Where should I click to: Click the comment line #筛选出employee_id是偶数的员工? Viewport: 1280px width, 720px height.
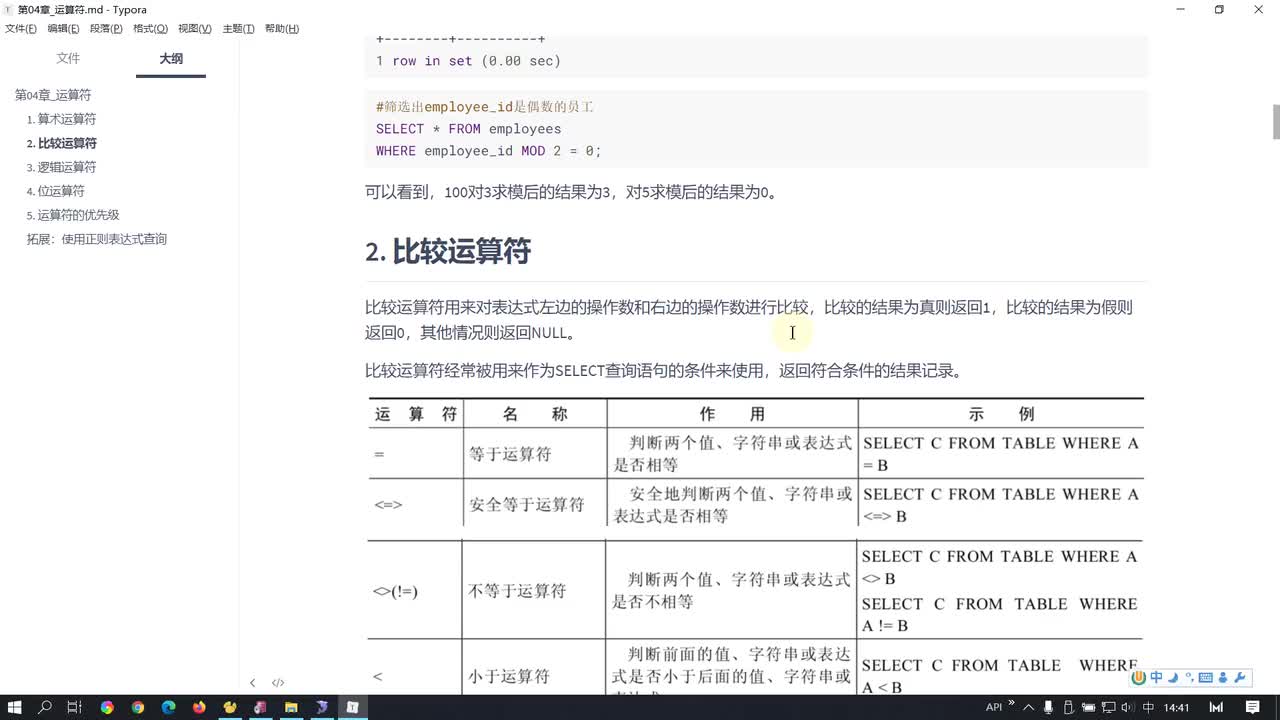(485, 107)
